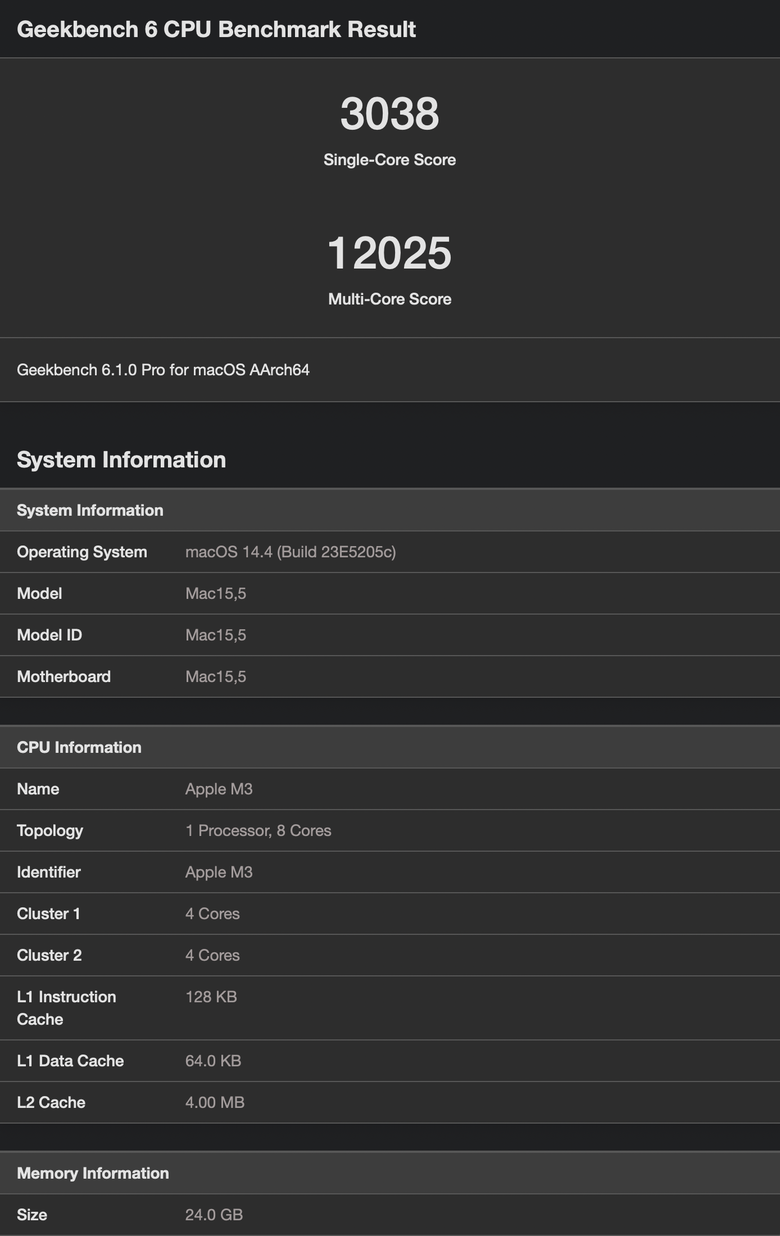Image resolution: width=780 pixels, height=1236 pixels.
Task: Click the Multi-Core Score label
Action: (390, 299)
